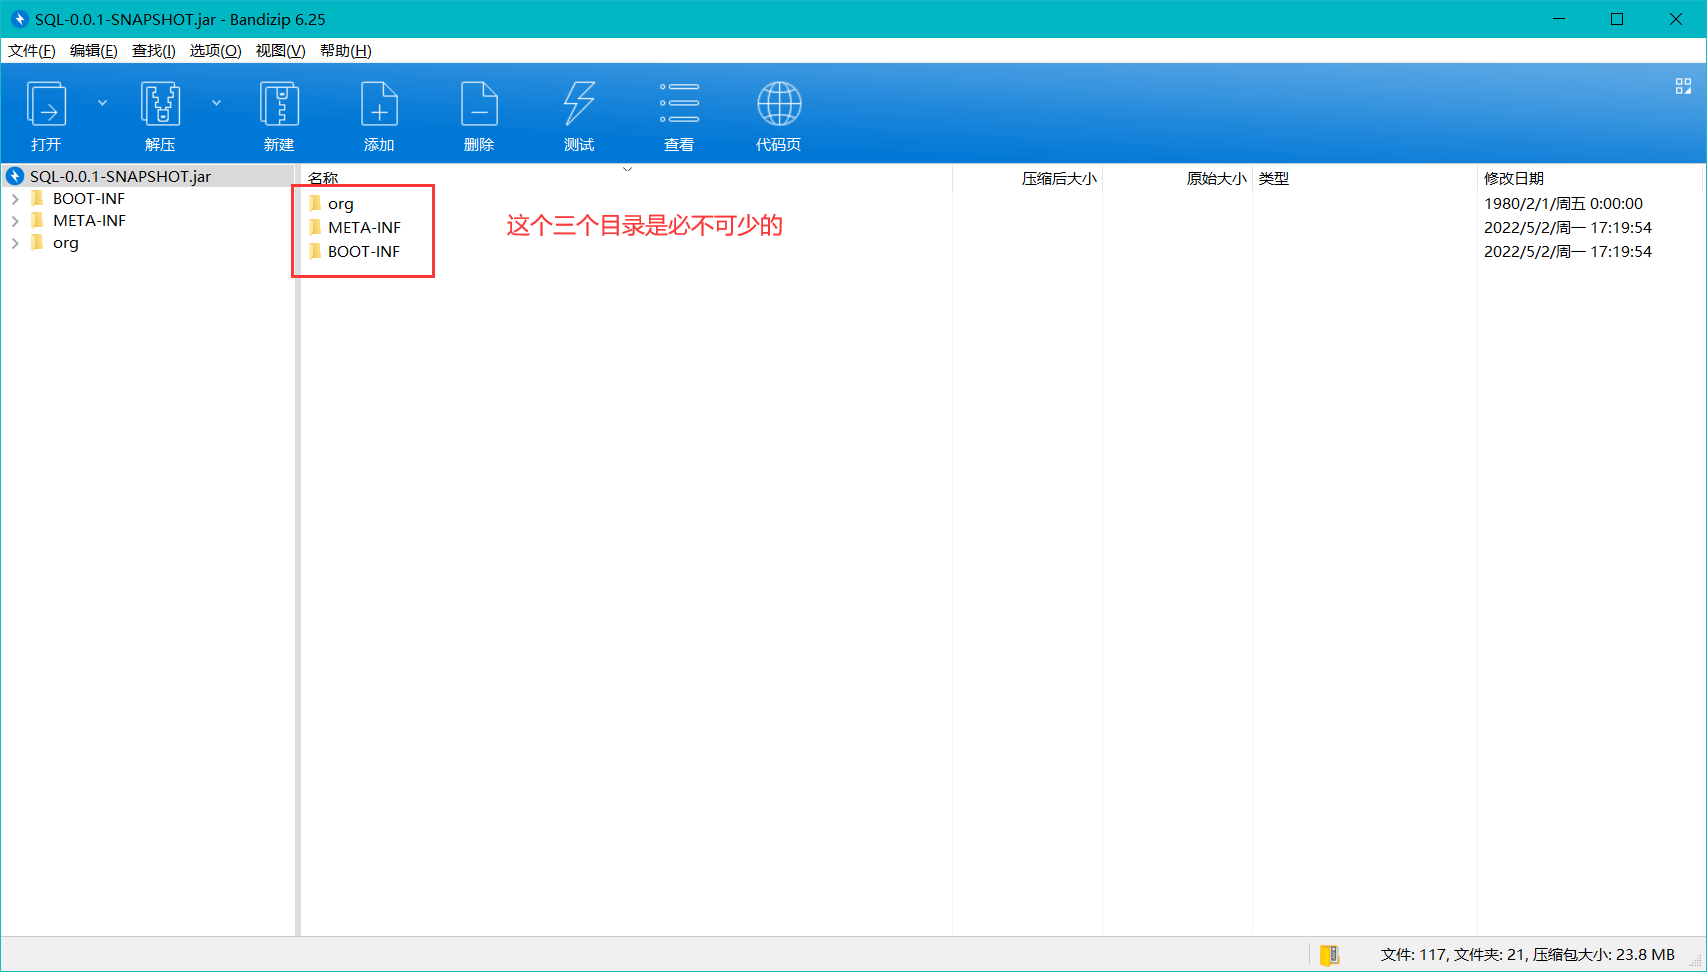Click the date 1980/2/1/周五 0:00:00
Viewport: 1707px width, 972px height.
pyautogui.click(x=1563, y=203)
